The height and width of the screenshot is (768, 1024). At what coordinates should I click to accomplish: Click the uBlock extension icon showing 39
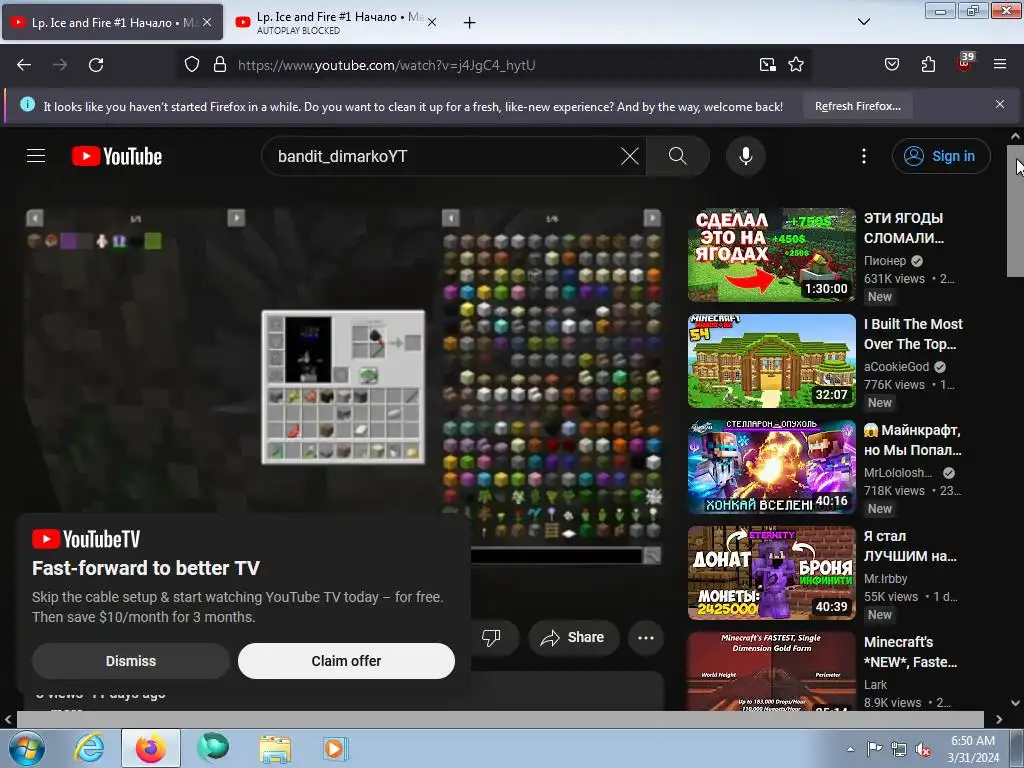coord(965,63)
